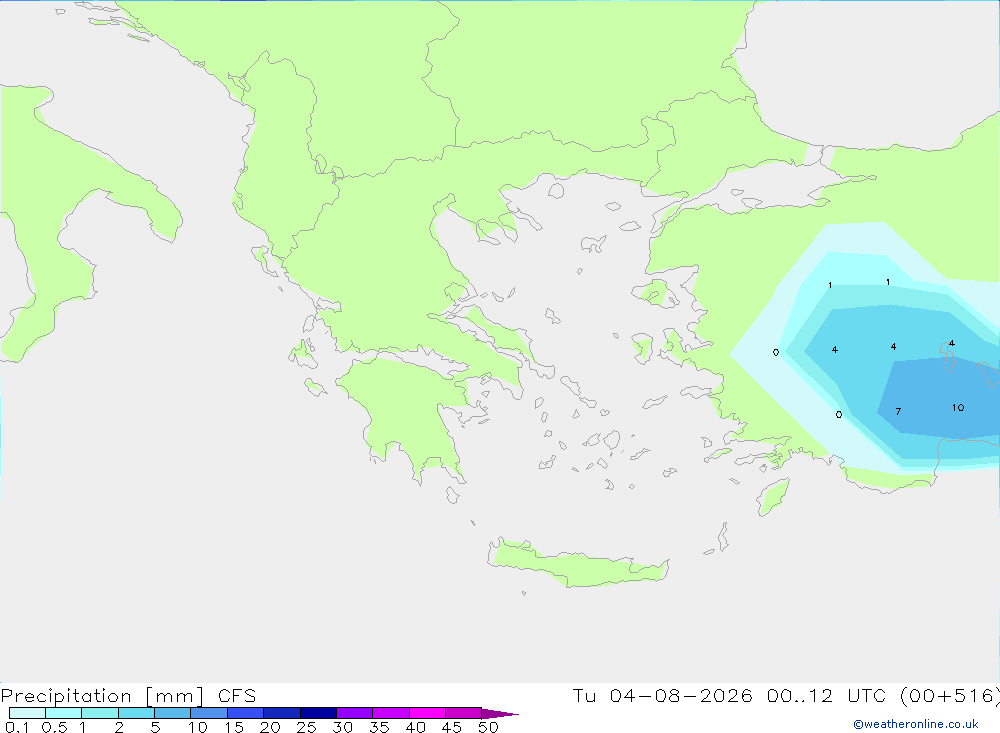This screenshot has height=733, width=1000.
Task: Click the 45–50 mm legend color swatch
Action: (464, 713)
